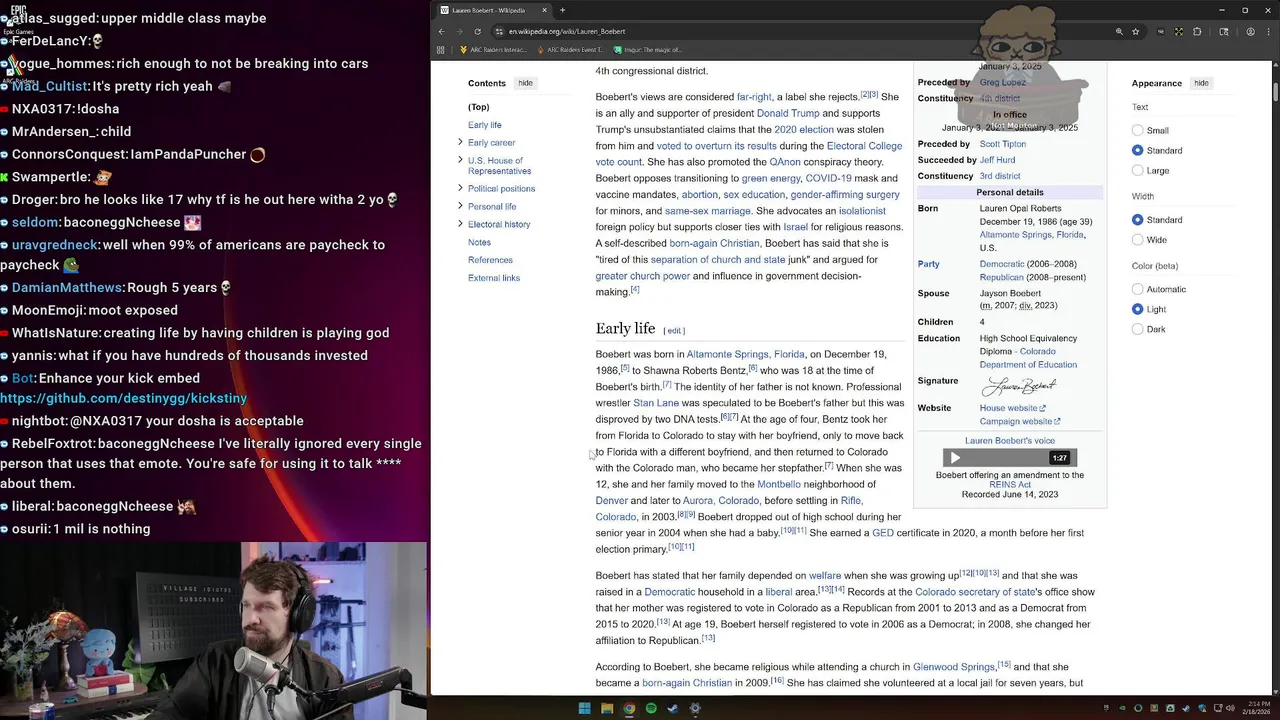This screenshot has width=1280, height=720.
Task: Open the Campaign website external link
Action: point(1020,421)
